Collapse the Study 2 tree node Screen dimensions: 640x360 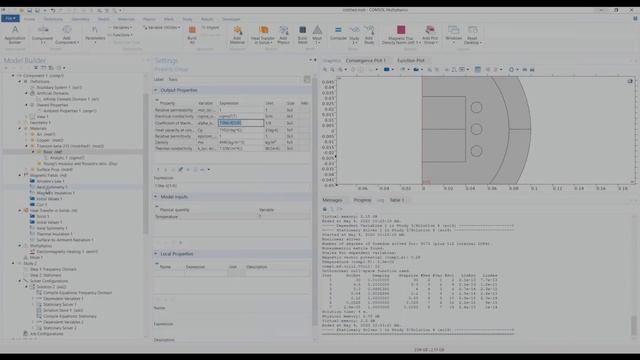pos(13,263)
